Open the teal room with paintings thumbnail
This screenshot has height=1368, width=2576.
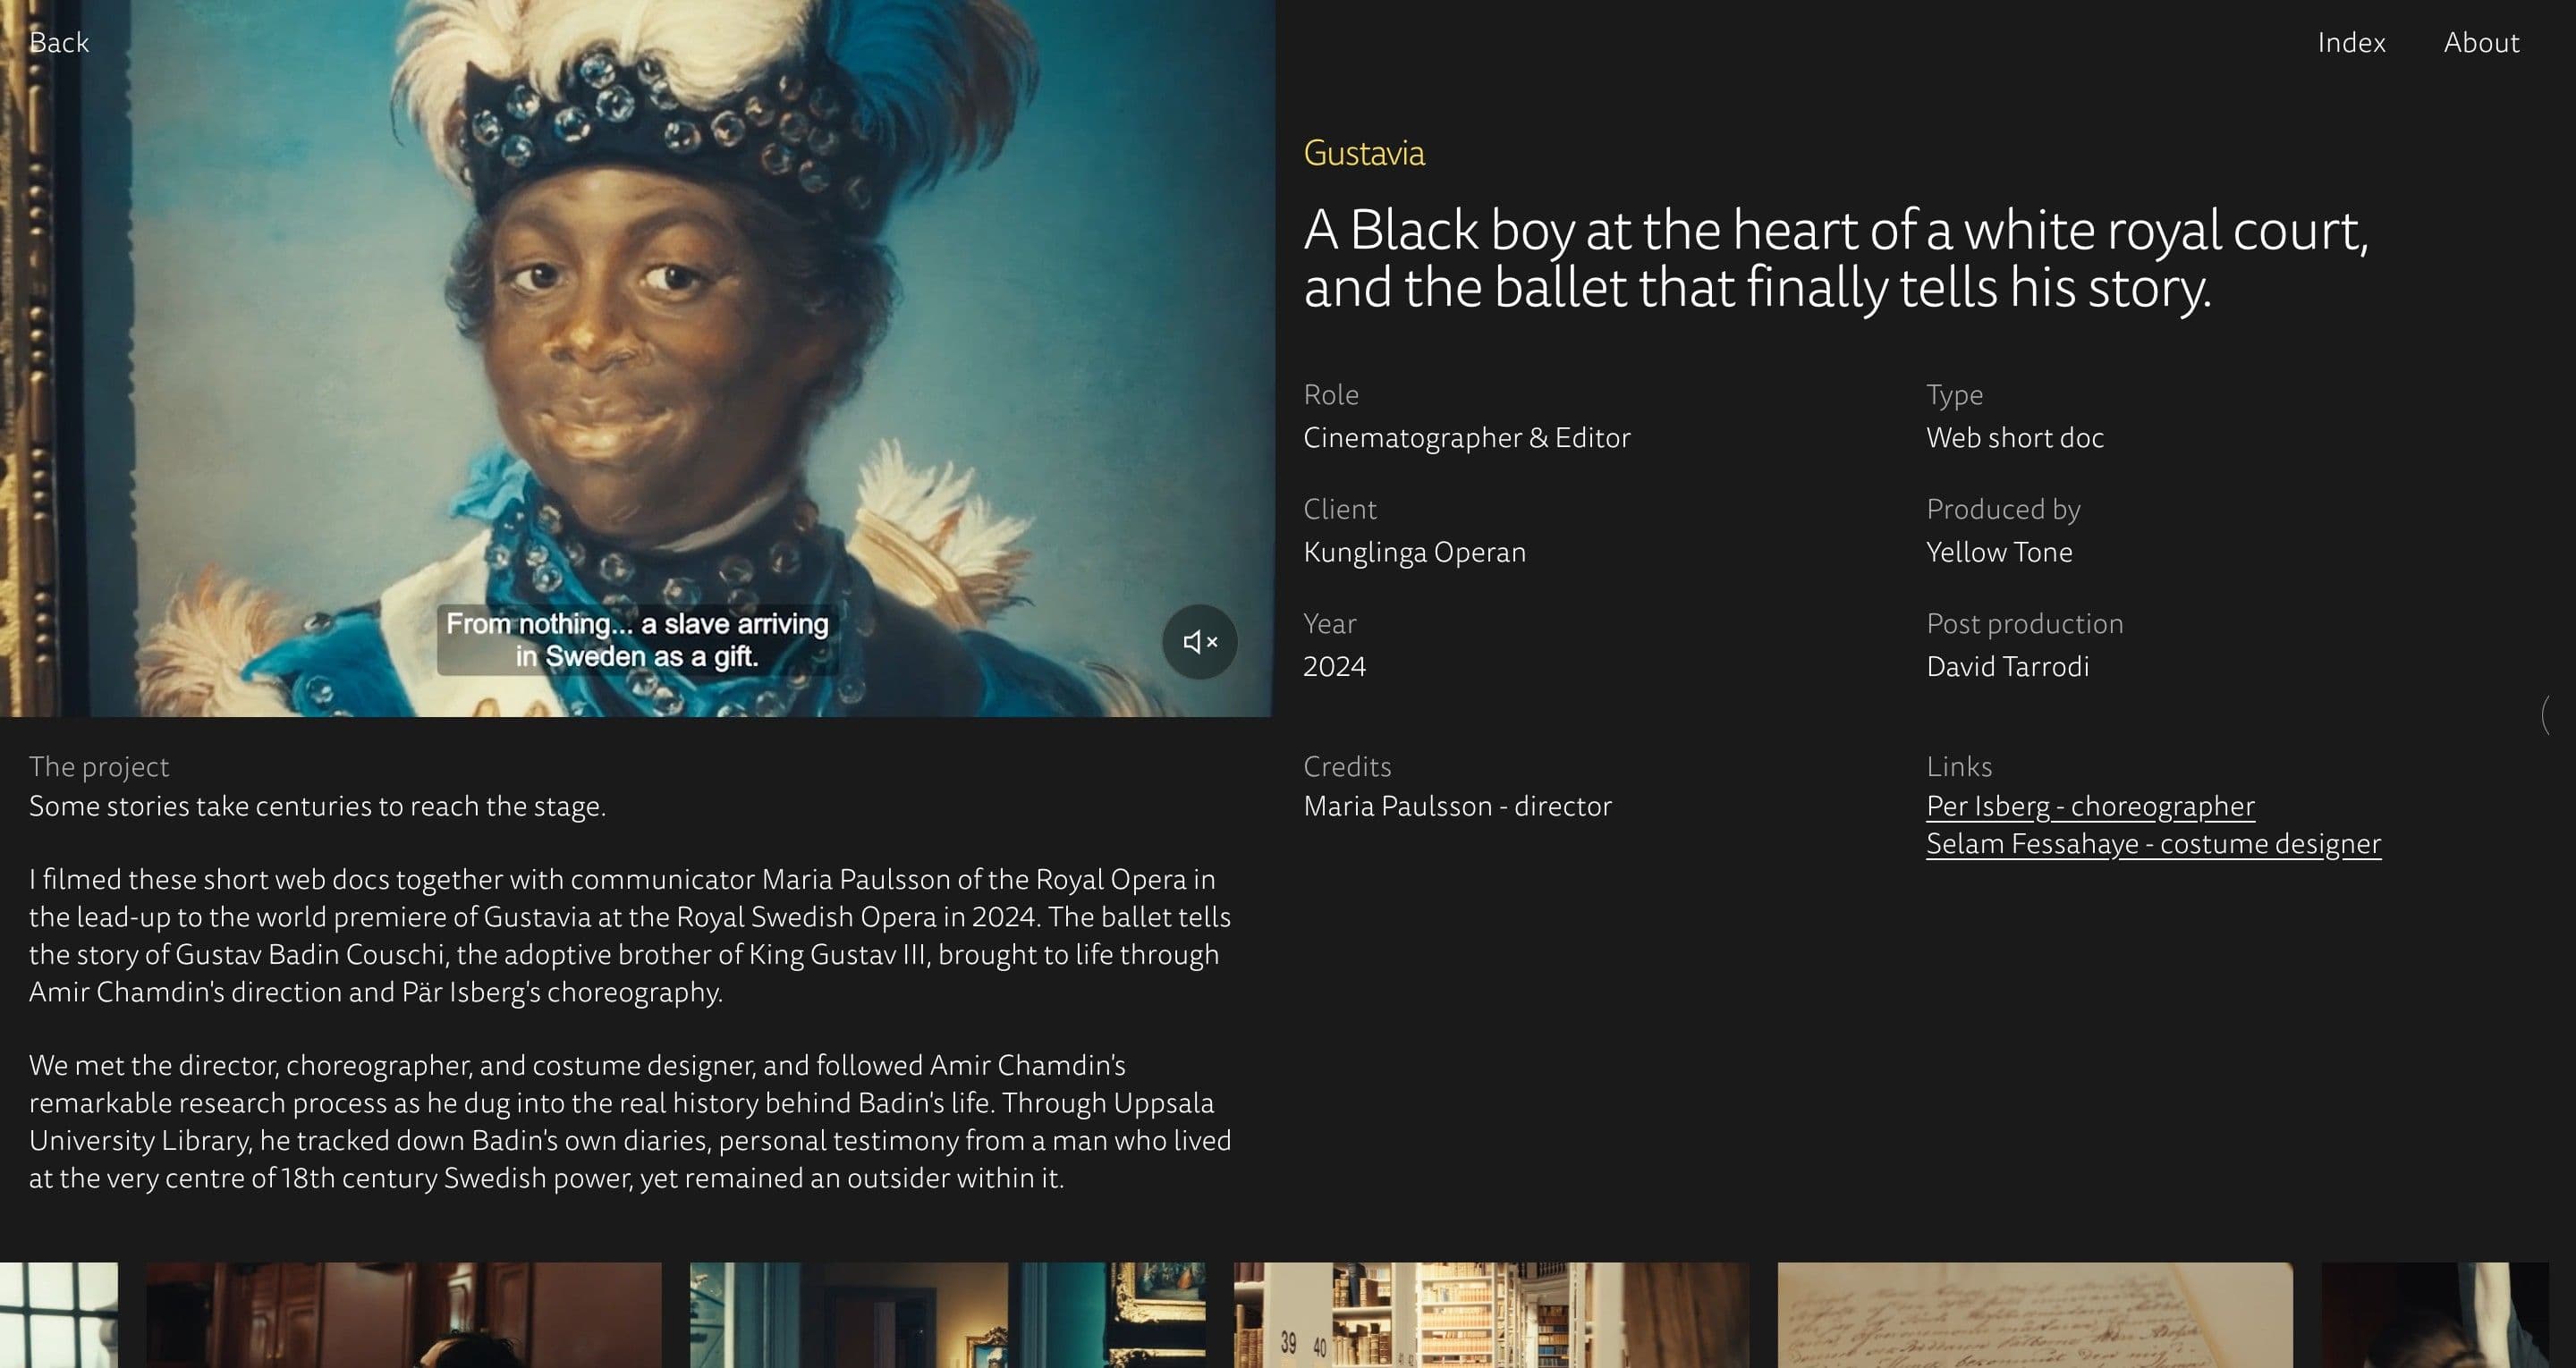[947, 1315]
